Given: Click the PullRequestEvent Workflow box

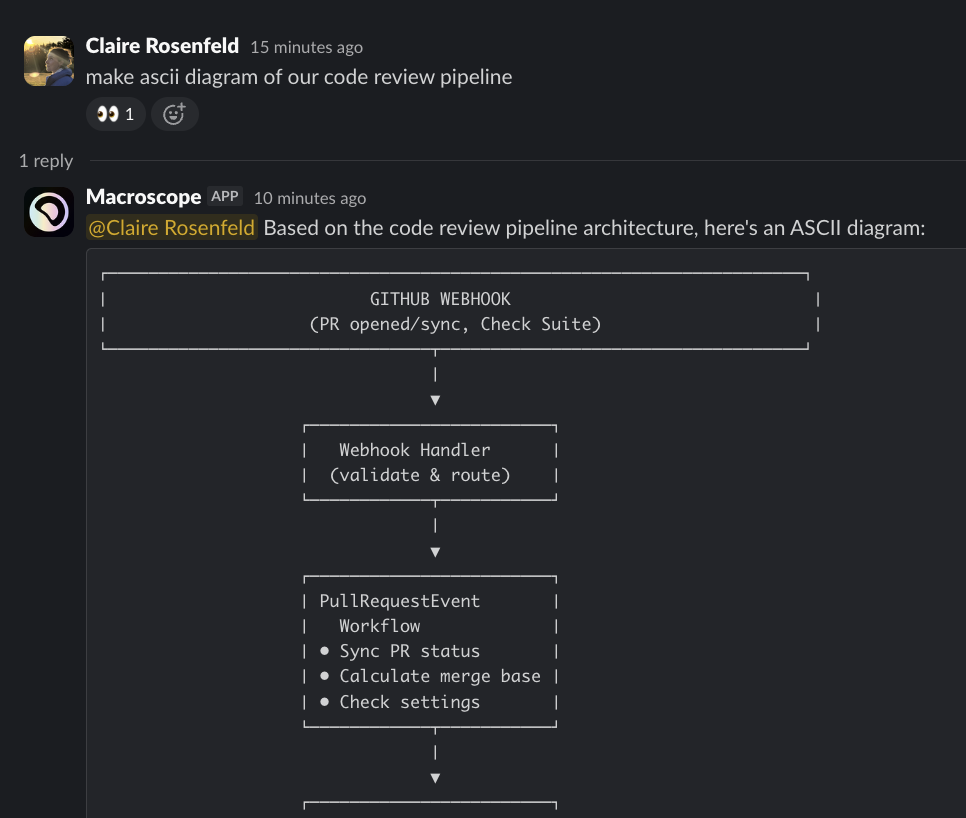Looking at the screenshot, I should point(430,650).
